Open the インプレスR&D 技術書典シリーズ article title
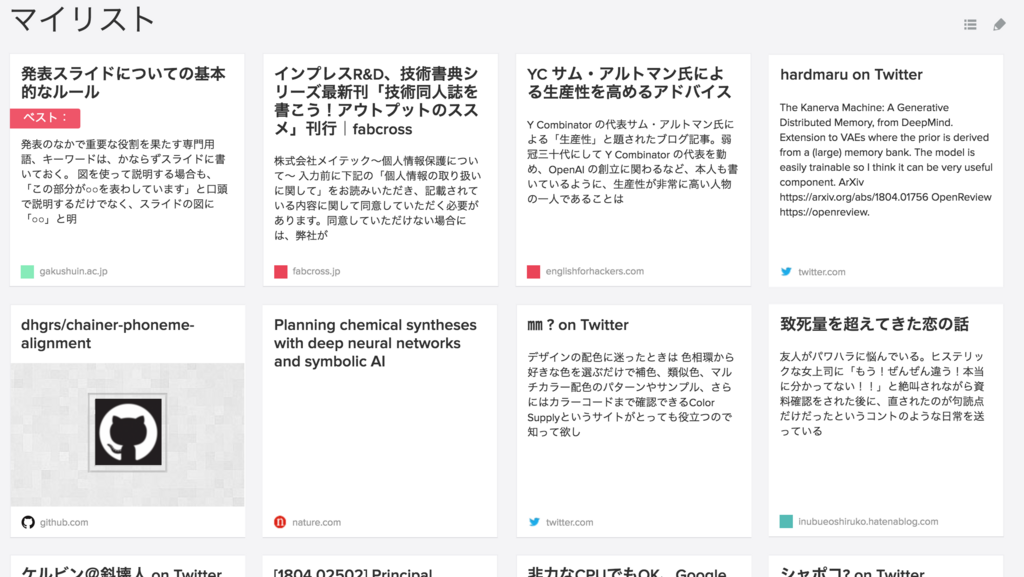The height and width of the screenshot is (577, 1024). coord(376,101)
